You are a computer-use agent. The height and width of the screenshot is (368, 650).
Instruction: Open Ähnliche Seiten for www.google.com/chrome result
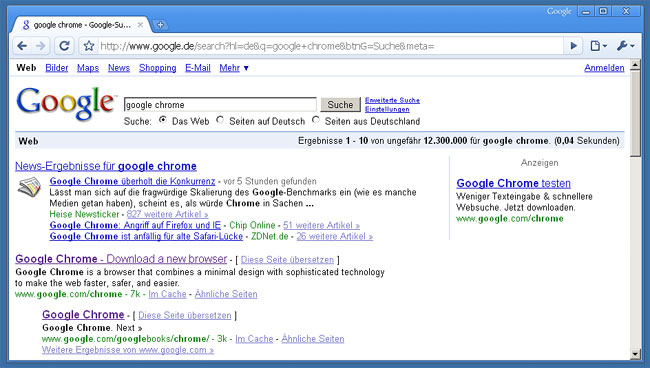pos(226,294)
